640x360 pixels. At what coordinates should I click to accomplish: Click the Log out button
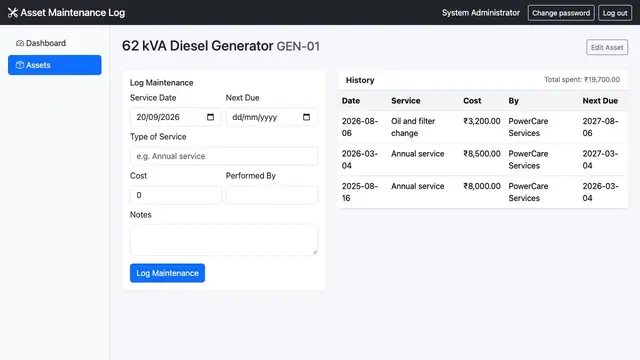point(615,13)
